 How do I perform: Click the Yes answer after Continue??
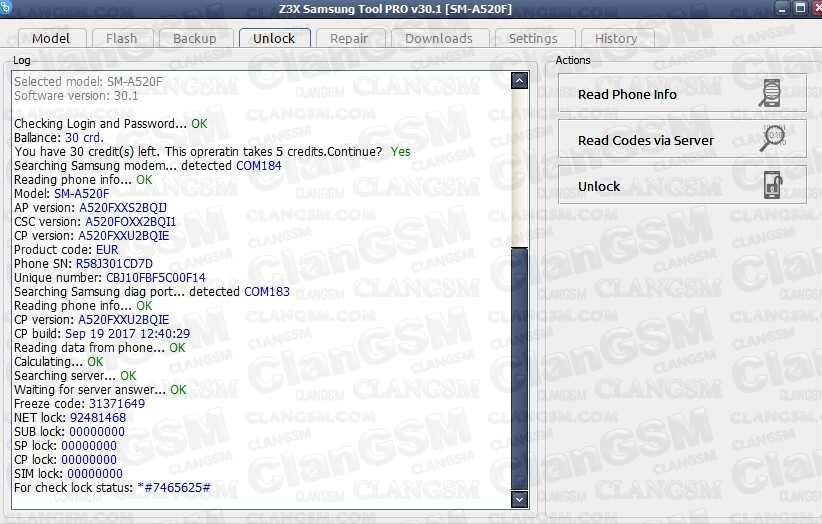pos(401,151)
